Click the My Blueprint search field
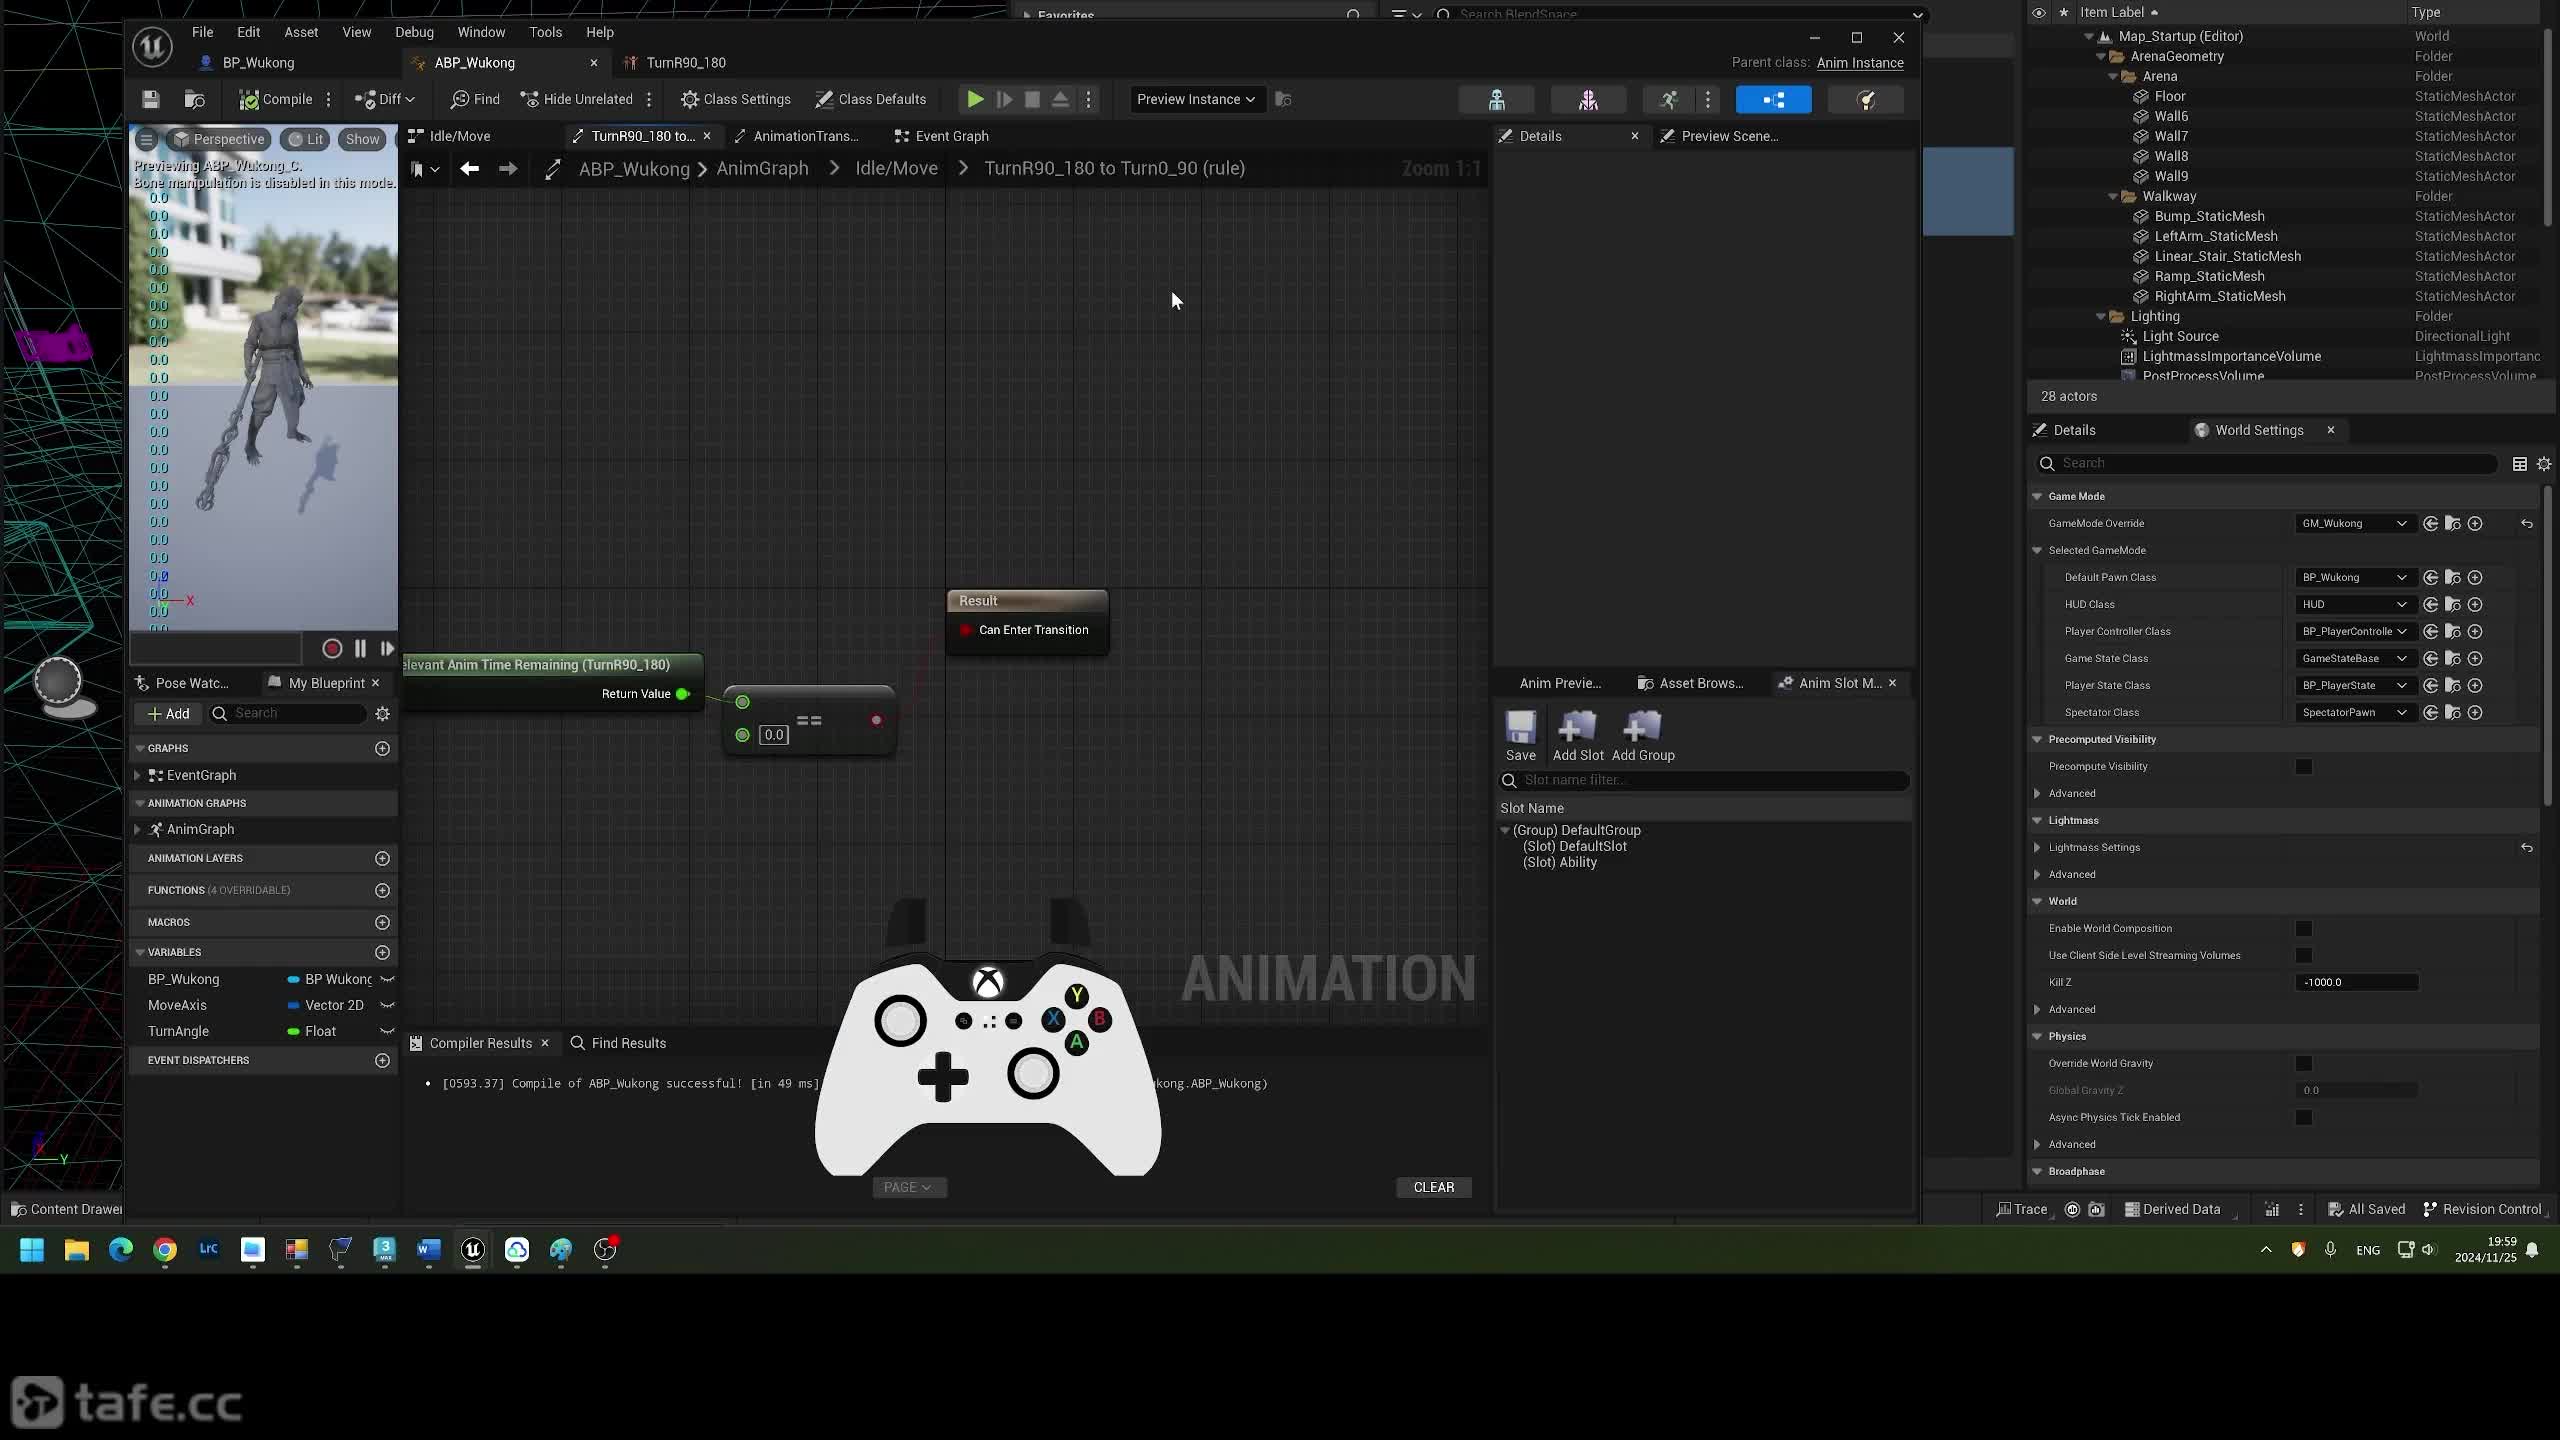This screenshot has height=1440, width=2560. coord(288,713)
